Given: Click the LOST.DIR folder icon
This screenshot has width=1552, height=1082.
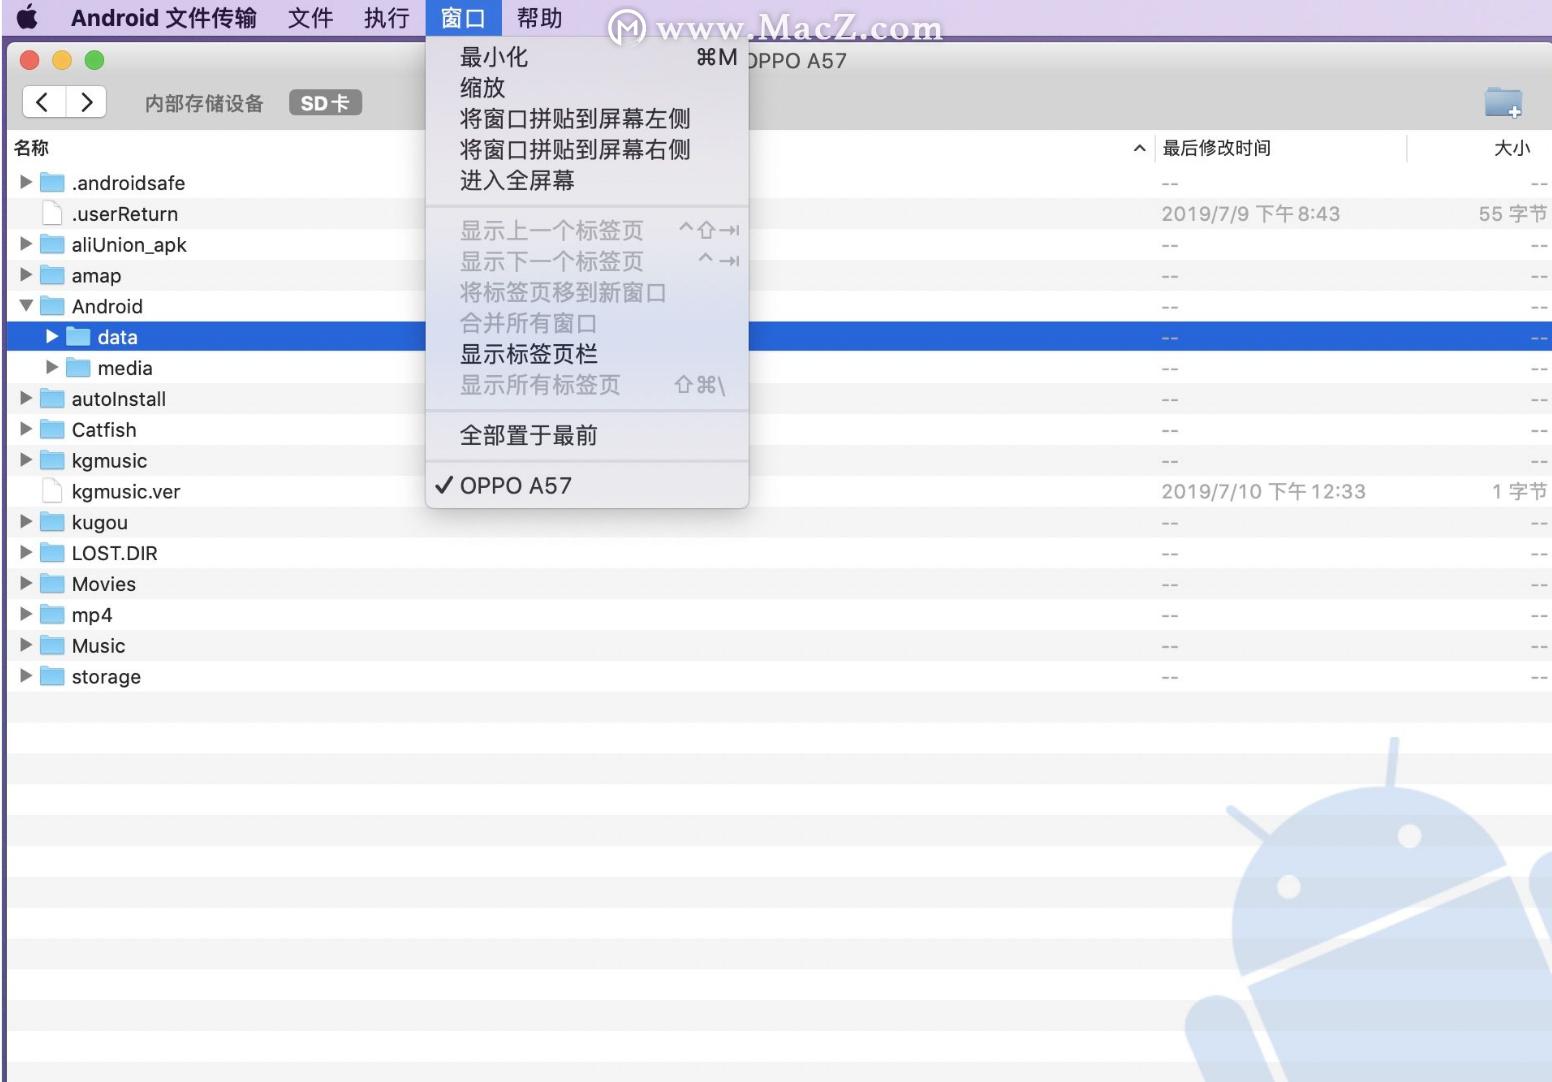Looking at the screenshot, I should click(52, 552).
